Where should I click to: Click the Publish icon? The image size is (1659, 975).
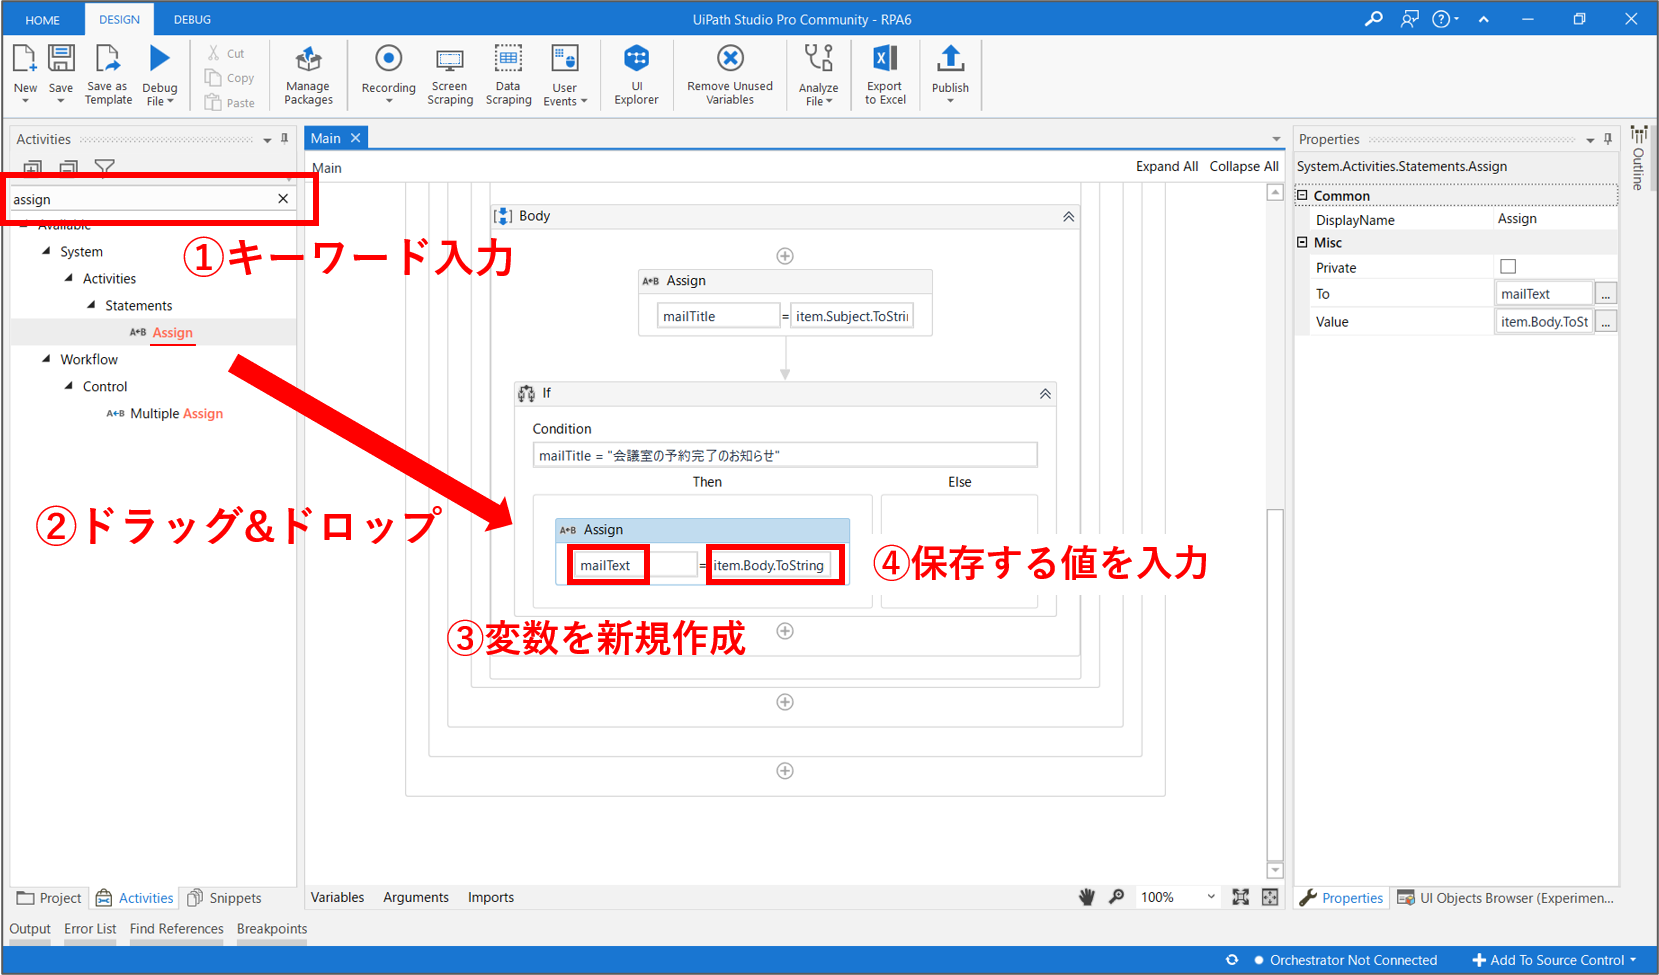(x=950, y=60)
